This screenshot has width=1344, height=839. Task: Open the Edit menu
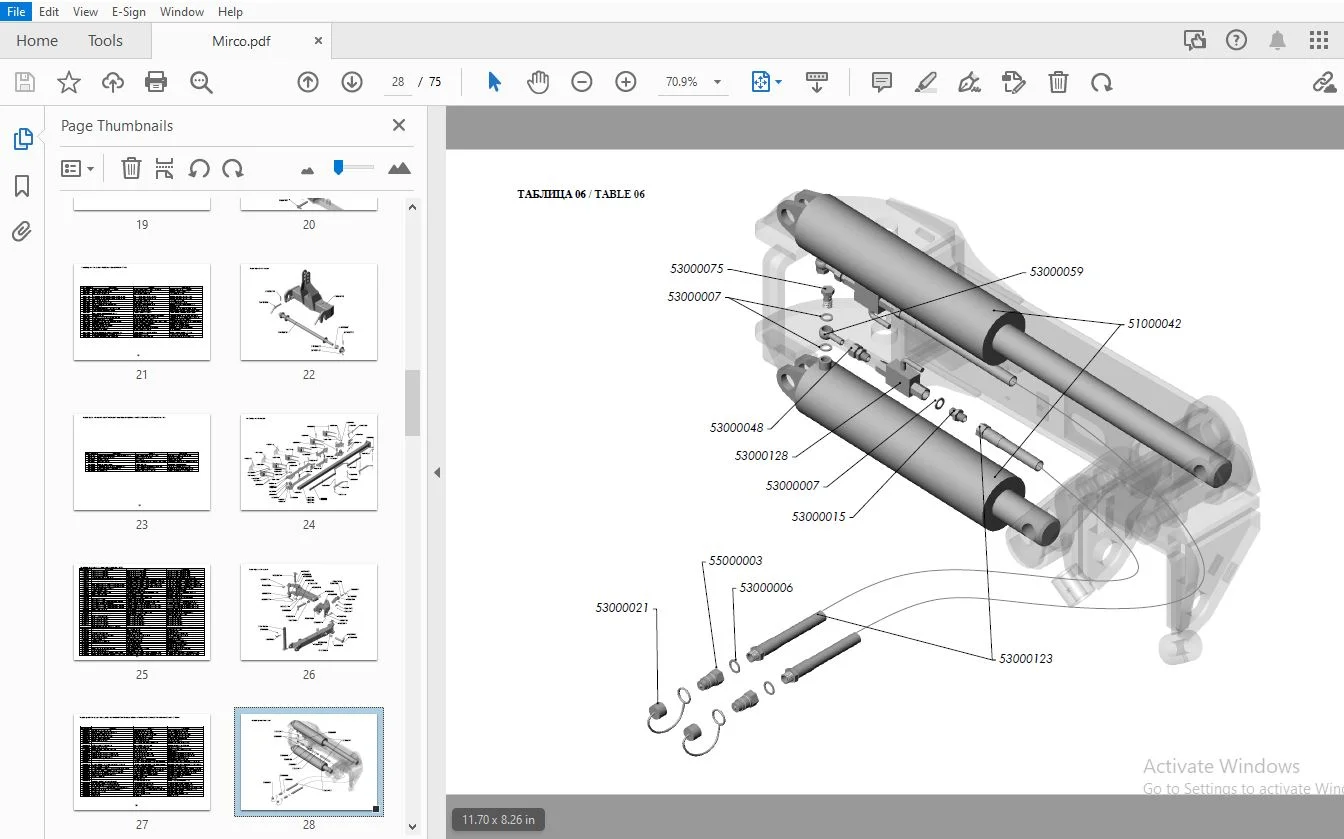[49, 12]
